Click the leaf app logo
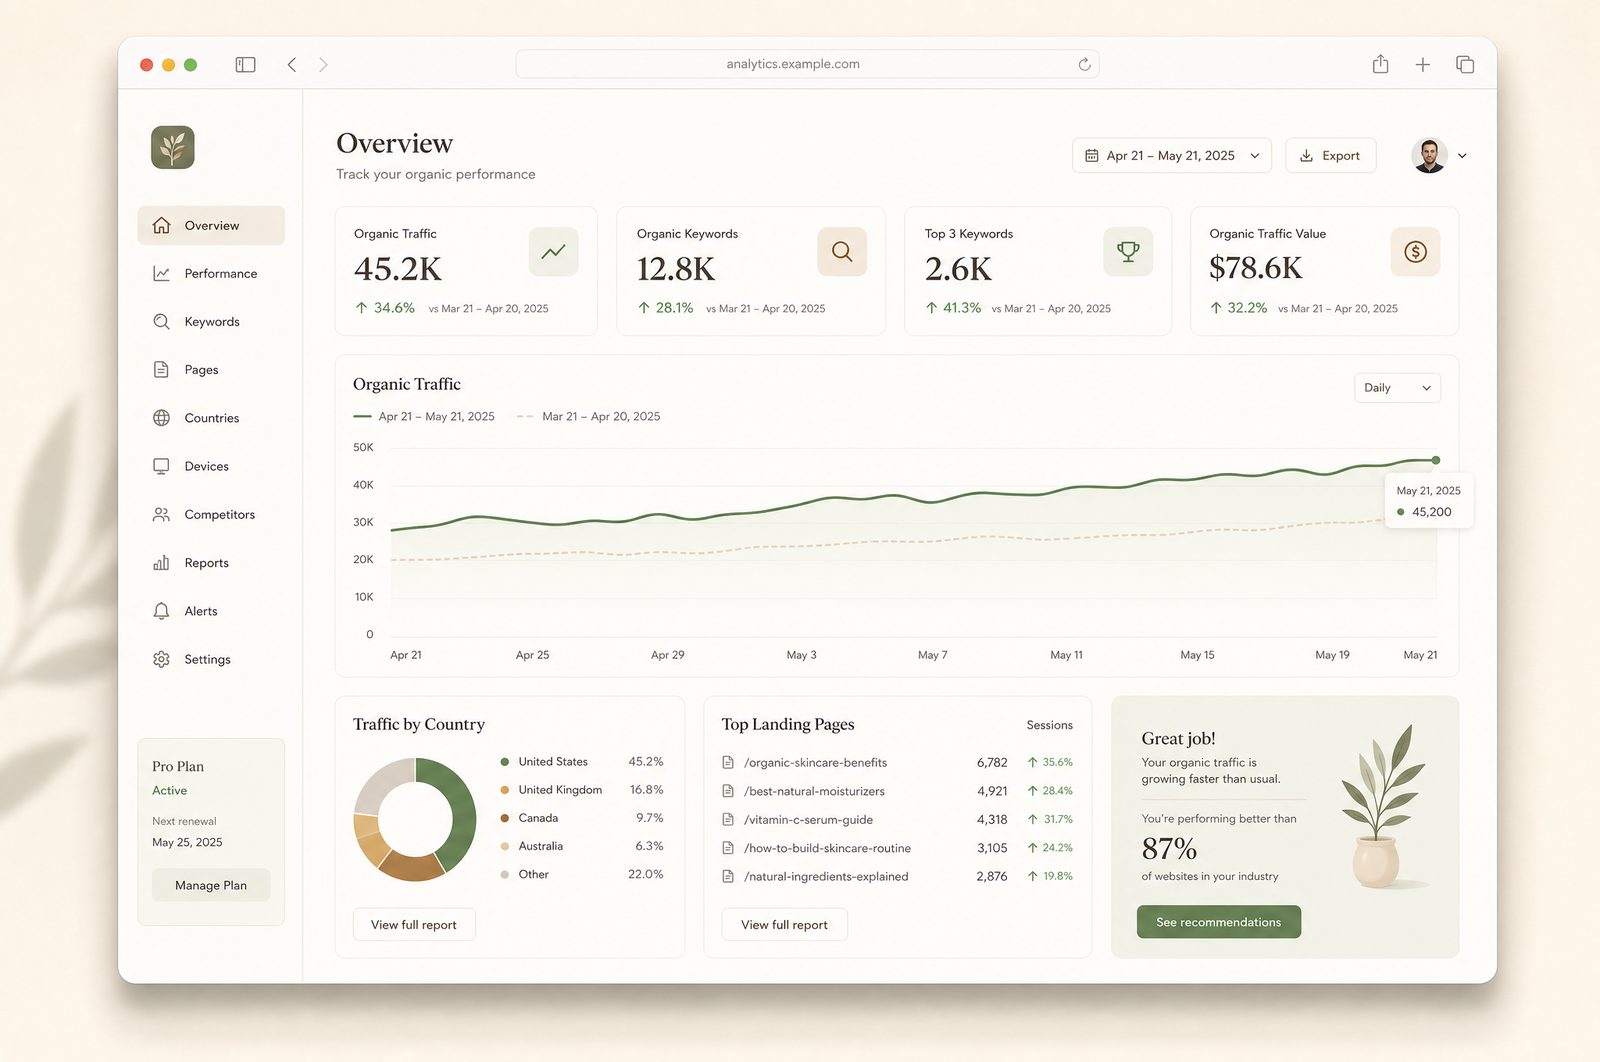The width and height of the screenshot is (1600, 1062). pos(173,147)
